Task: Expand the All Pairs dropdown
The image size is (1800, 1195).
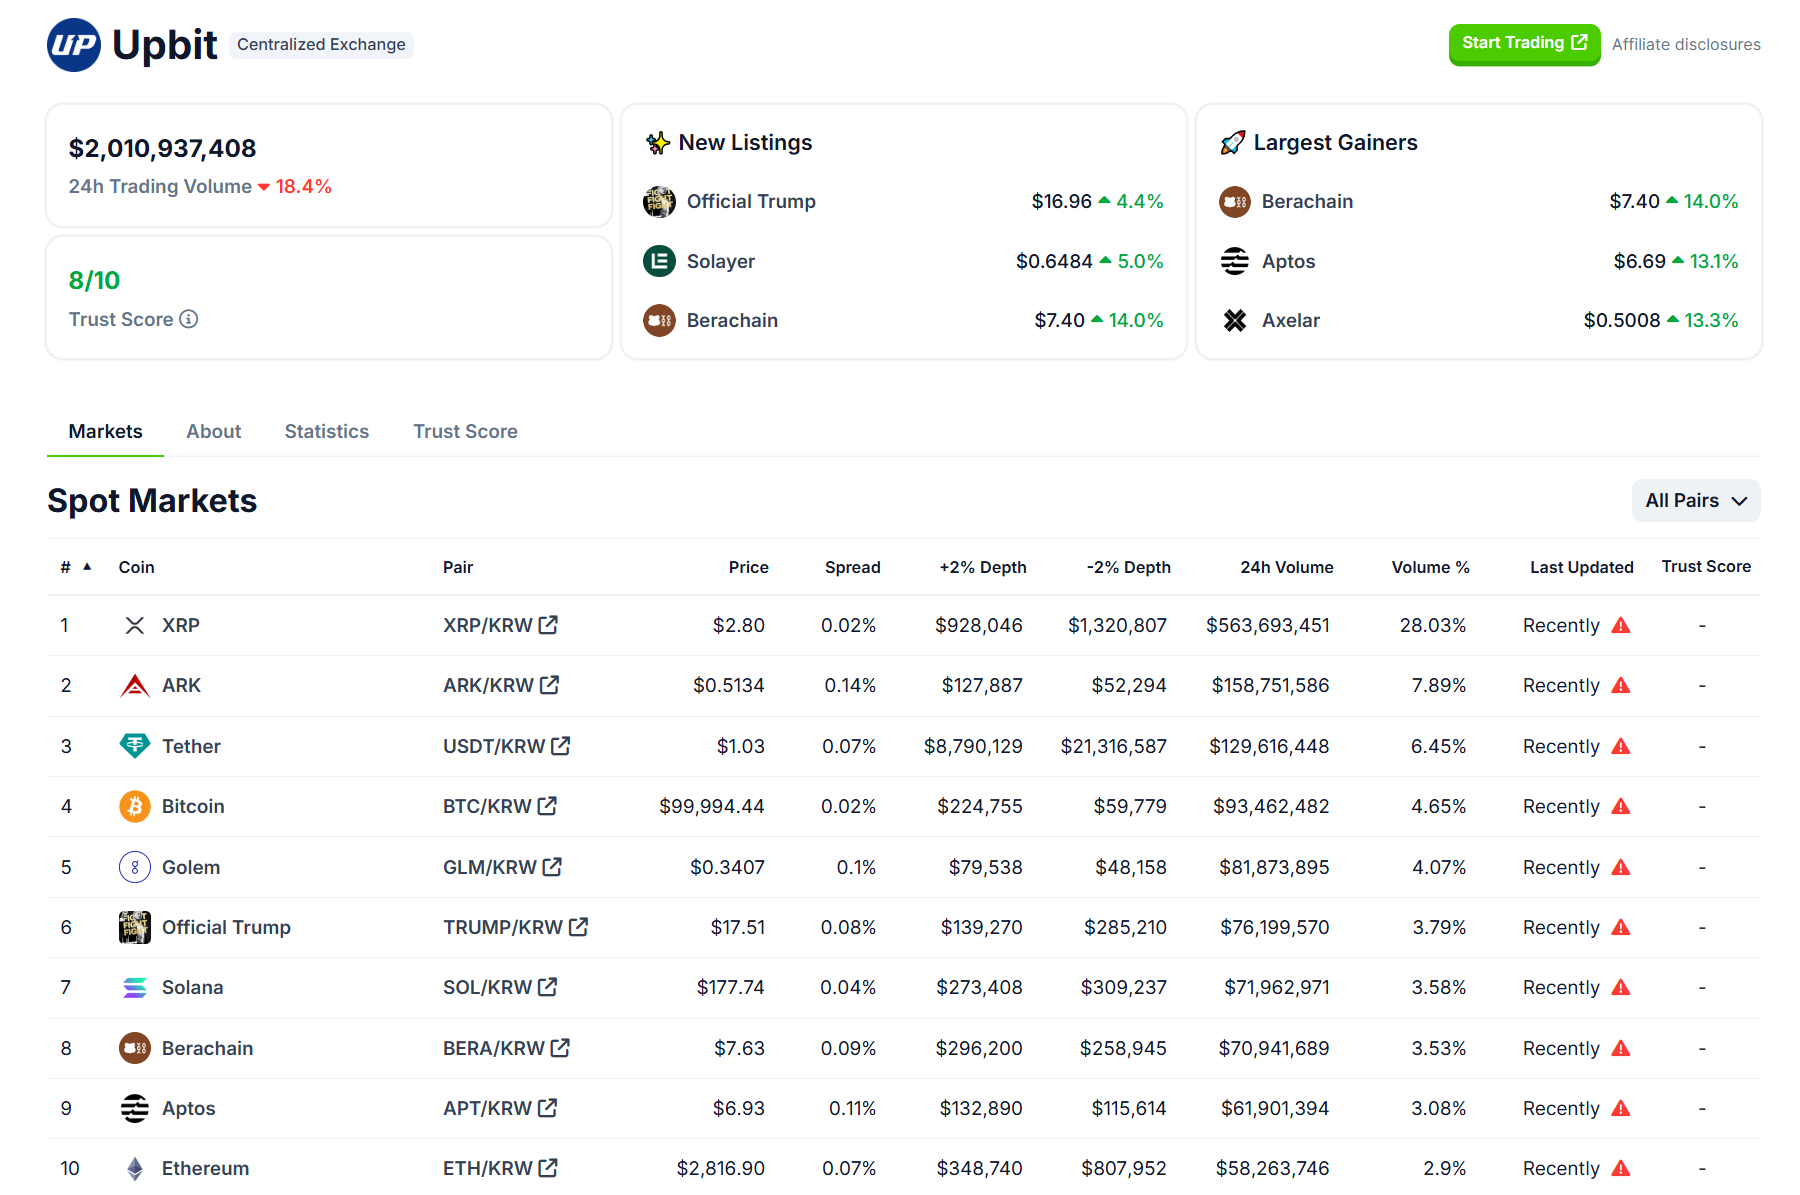Action: [1695, 500]
